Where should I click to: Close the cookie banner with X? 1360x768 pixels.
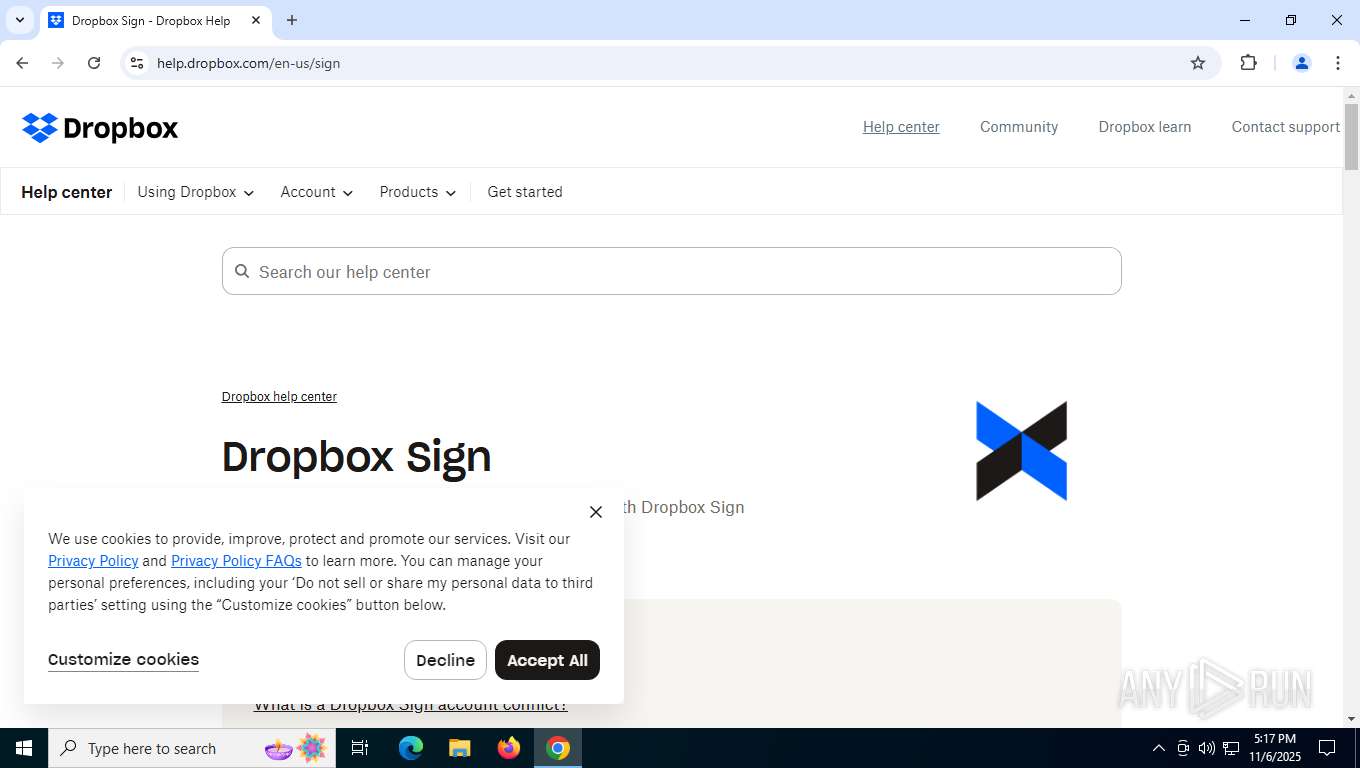point(596,512)
